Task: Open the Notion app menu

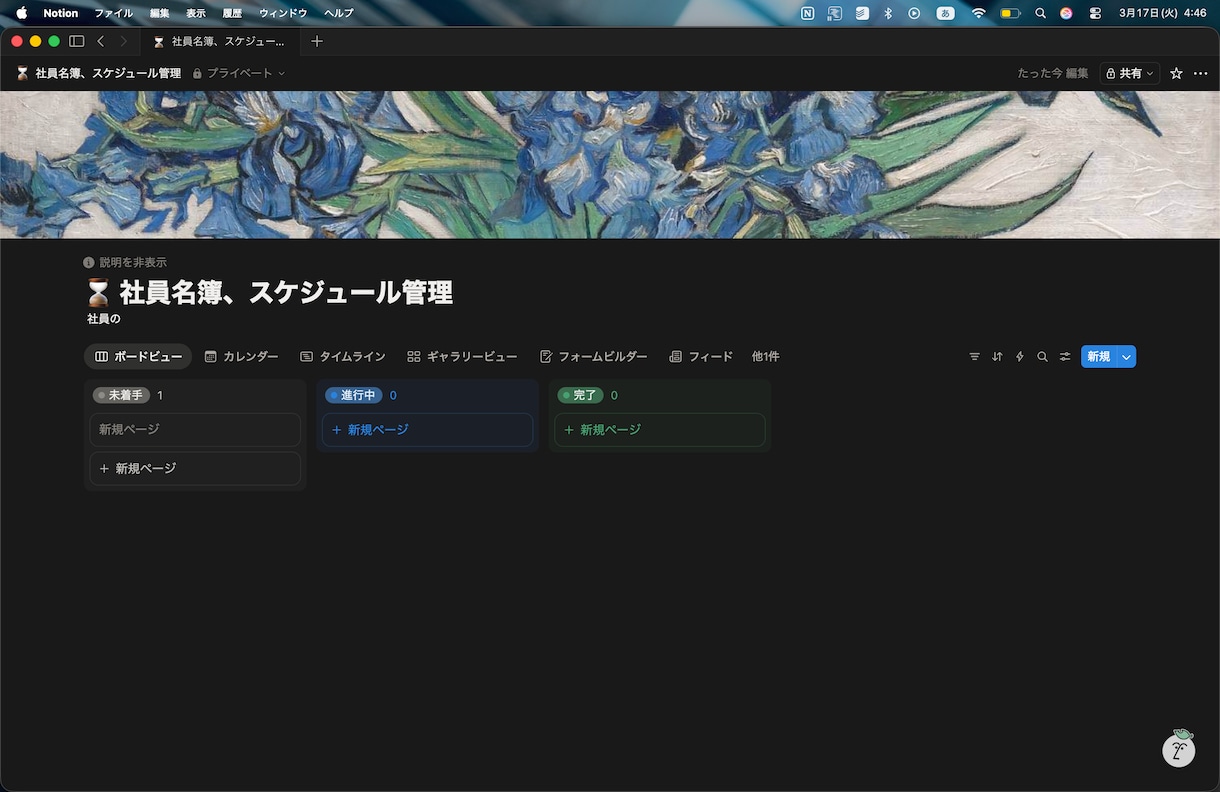Action: tap(60, 13)
